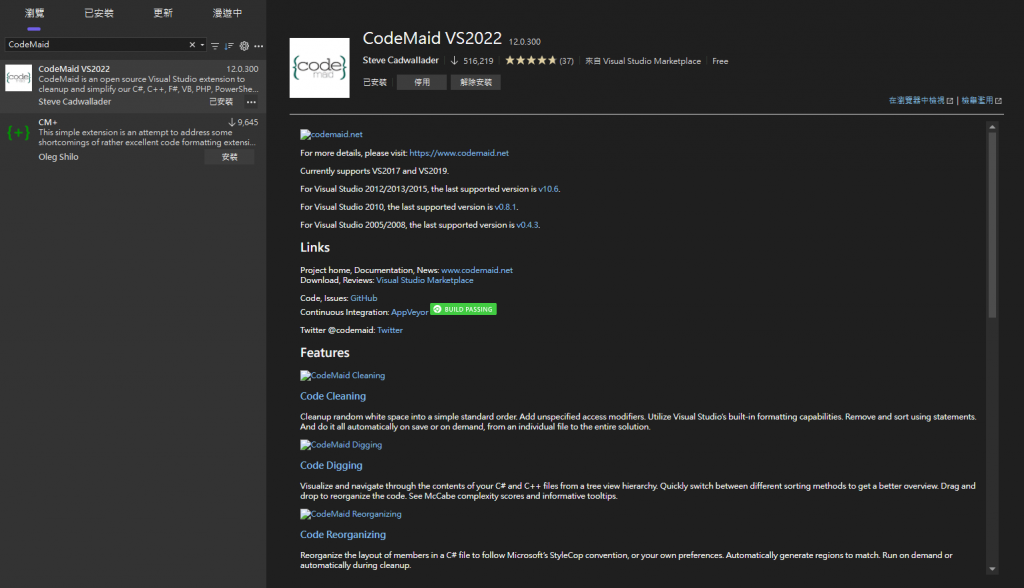Open the sort order icon

pos(229,46)
